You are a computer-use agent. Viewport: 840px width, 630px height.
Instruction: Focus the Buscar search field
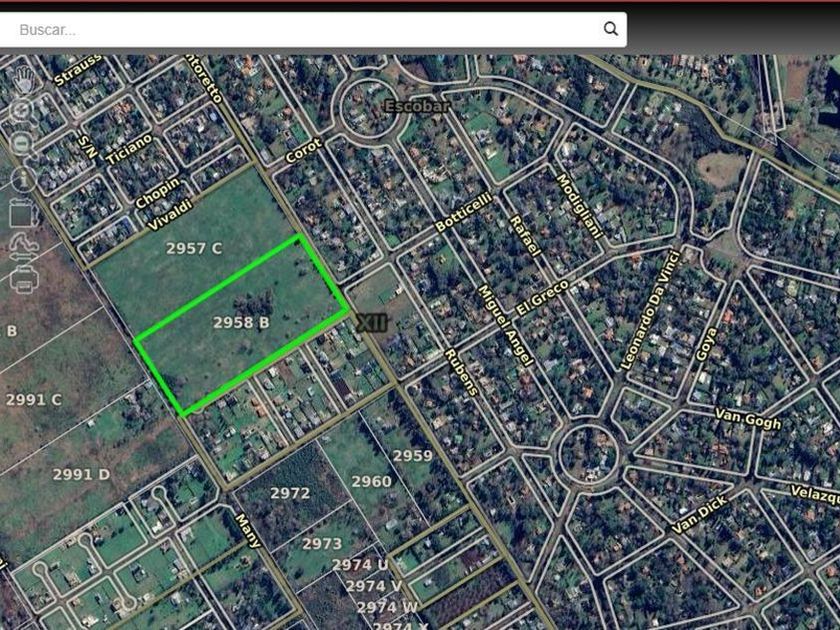tap(309, 29)
